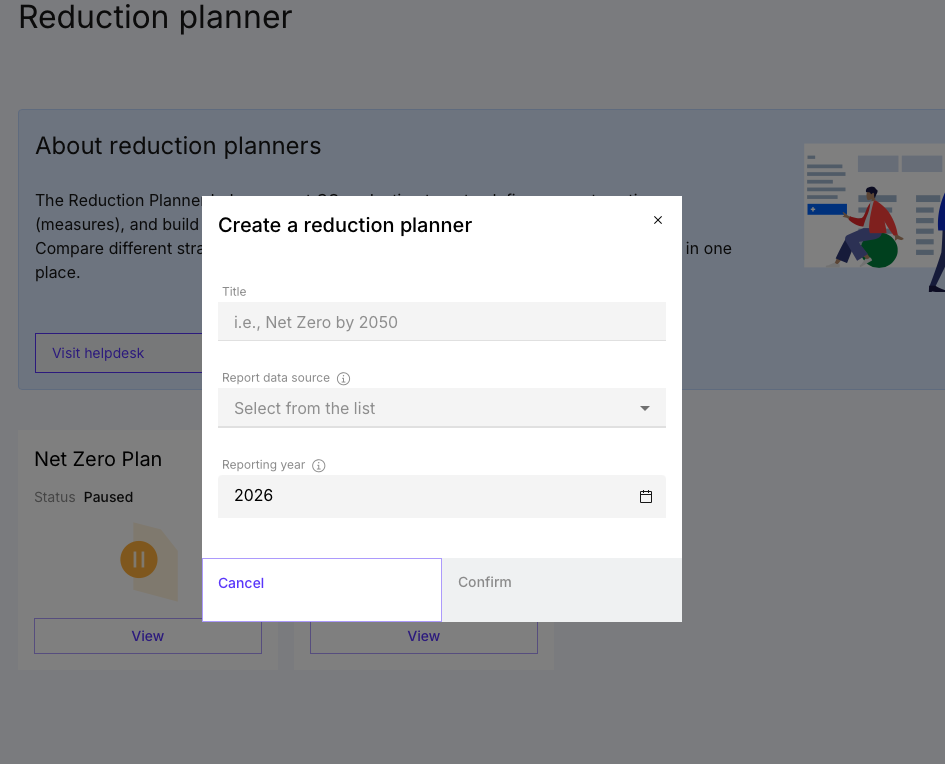The width and height of the screenshot is (945, 764).
Task: Open the Visit helpdesk link
Action: [99, 353]
